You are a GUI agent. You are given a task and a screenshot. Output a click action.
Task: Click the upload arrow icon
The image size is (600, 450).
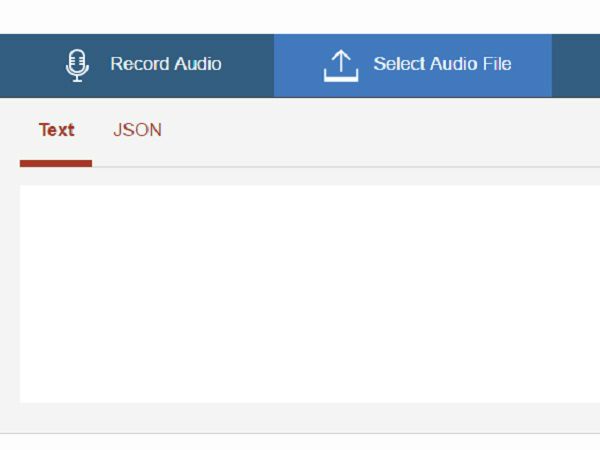pos(341,66)
